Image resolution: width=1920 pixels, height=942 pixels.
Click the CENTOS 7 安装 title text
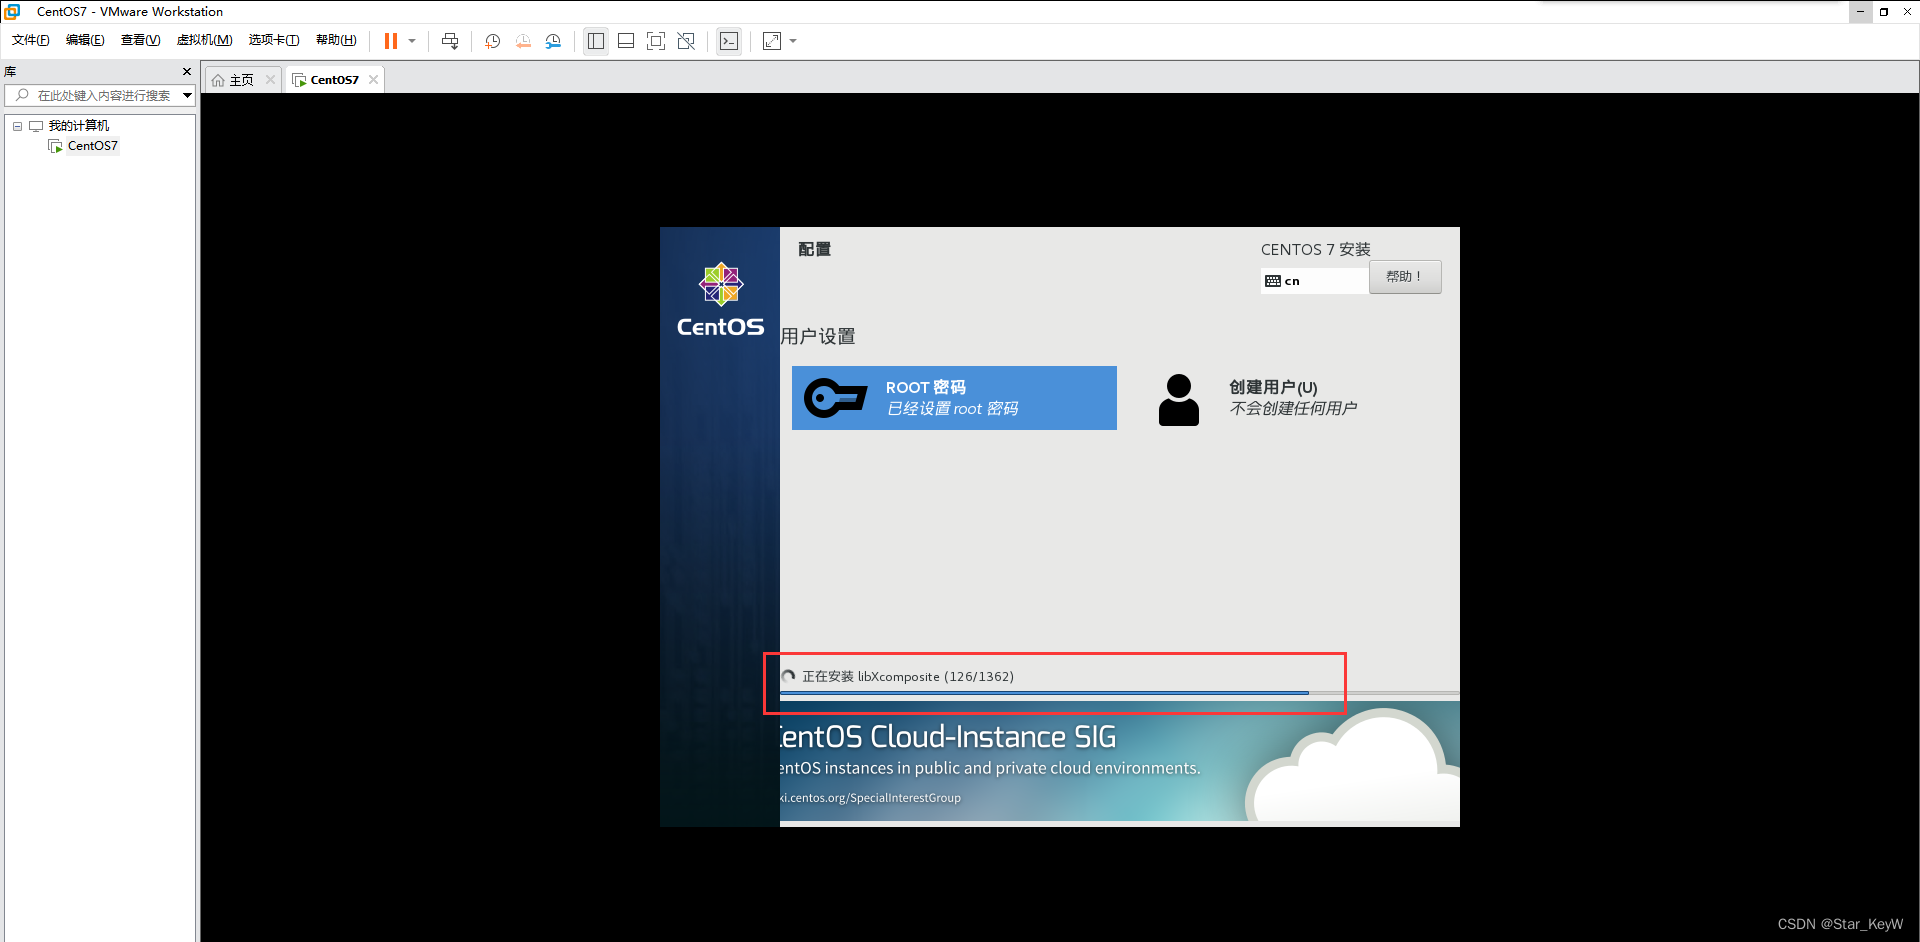tap(1315, 249)
